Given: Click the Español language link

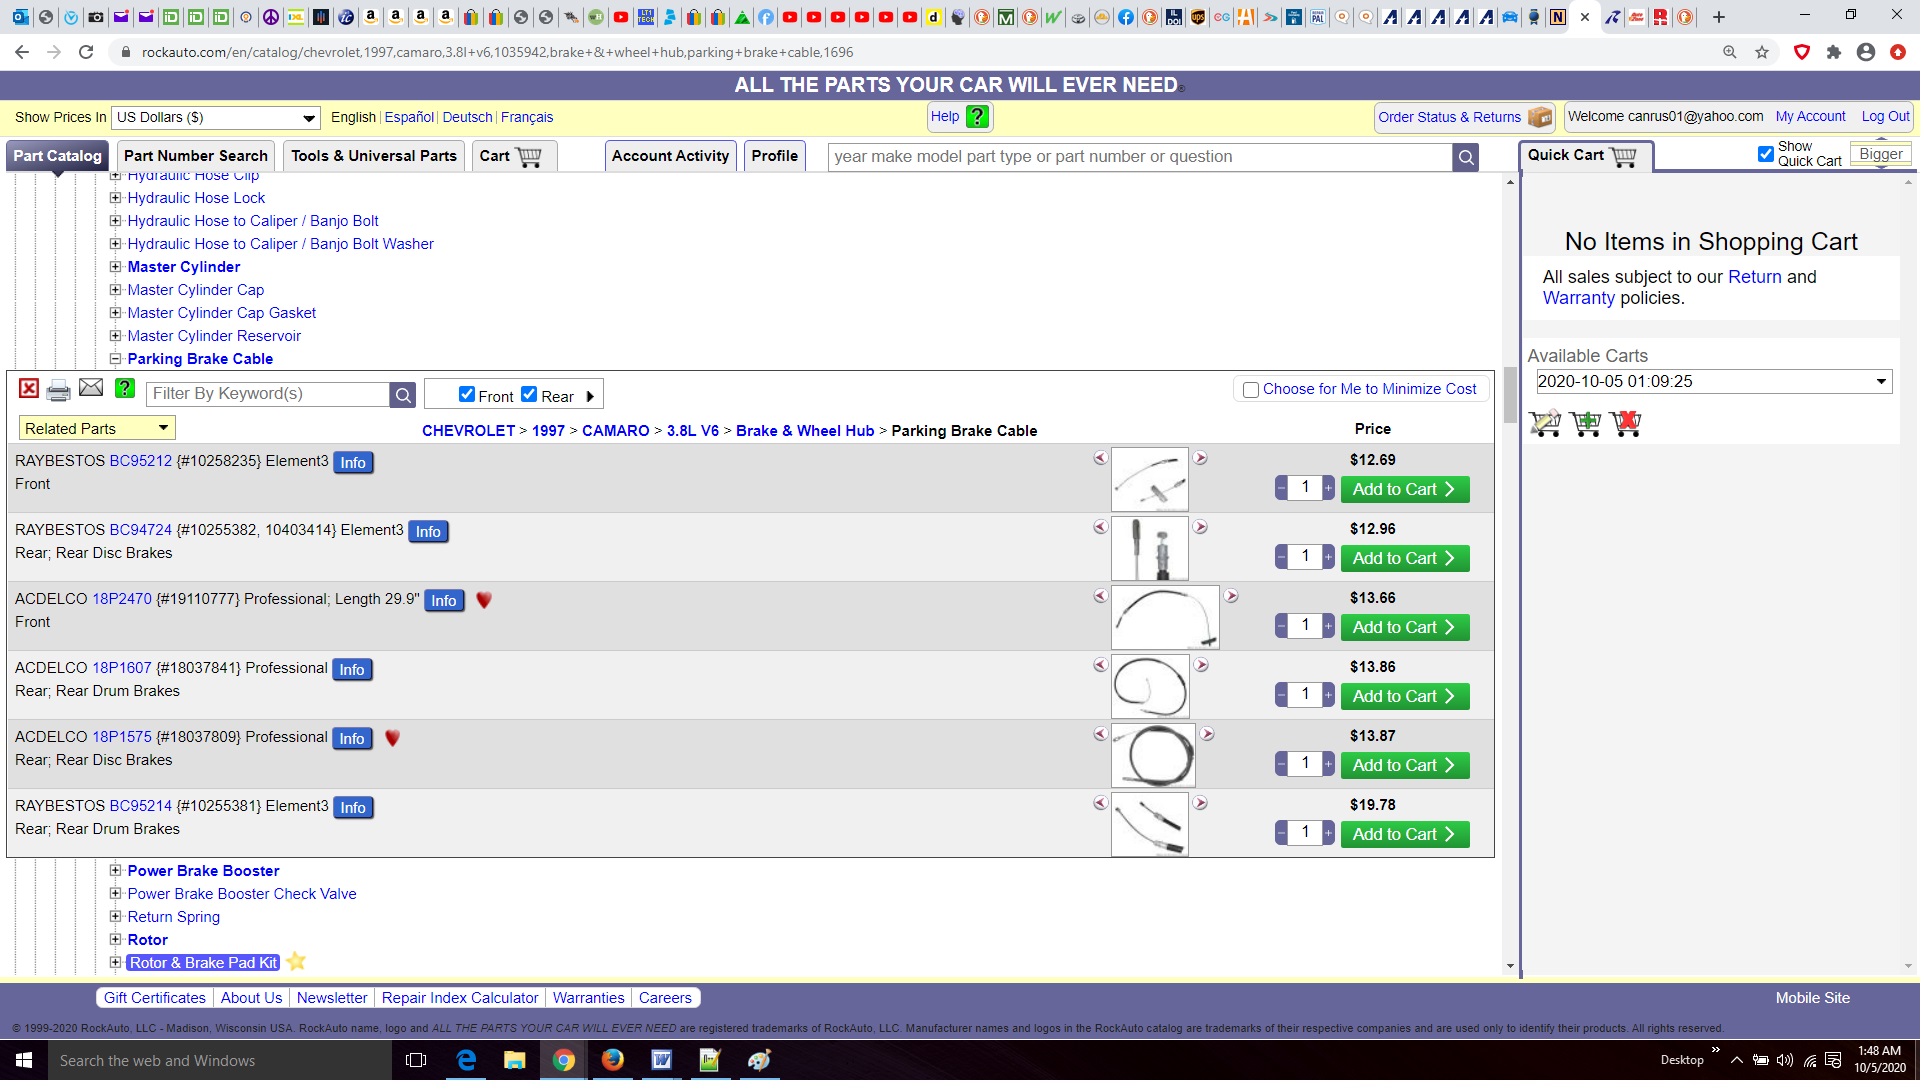Looking at the screenshot, I should [x=410, y=118].
